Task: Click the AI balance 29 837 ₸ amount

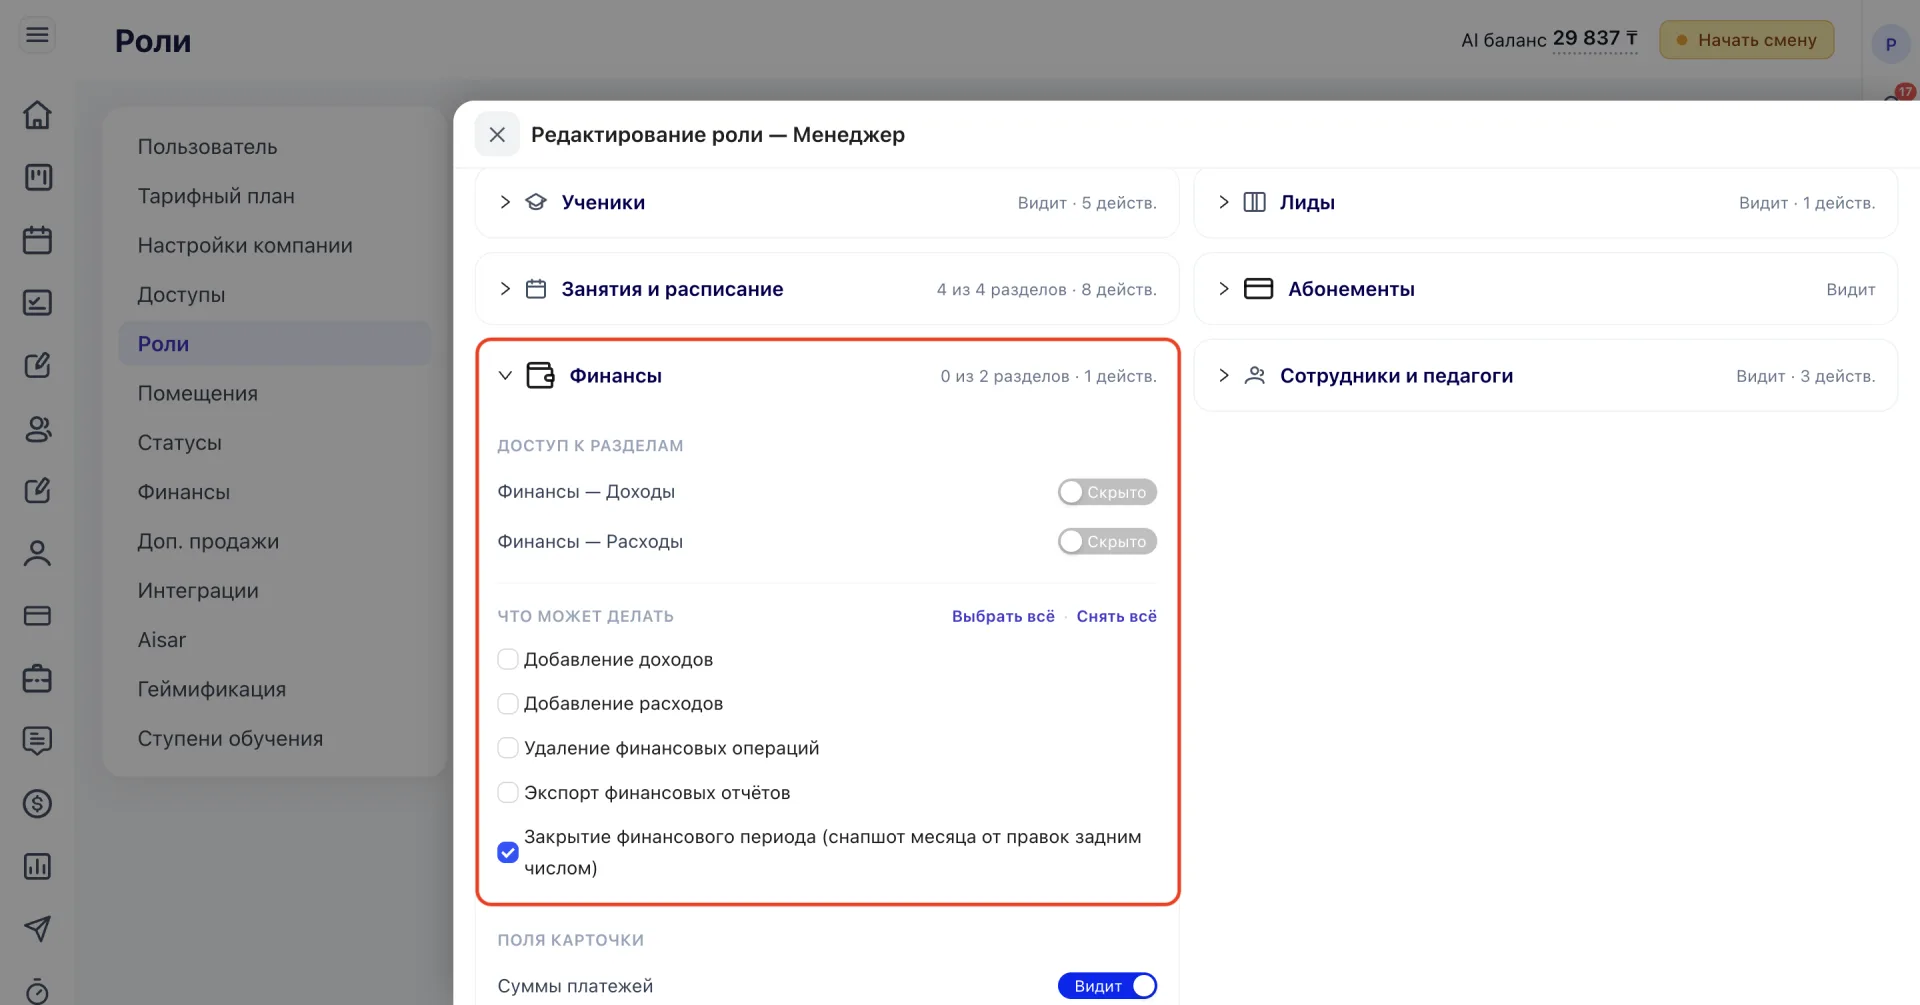Action: [x=1595, y=39]
